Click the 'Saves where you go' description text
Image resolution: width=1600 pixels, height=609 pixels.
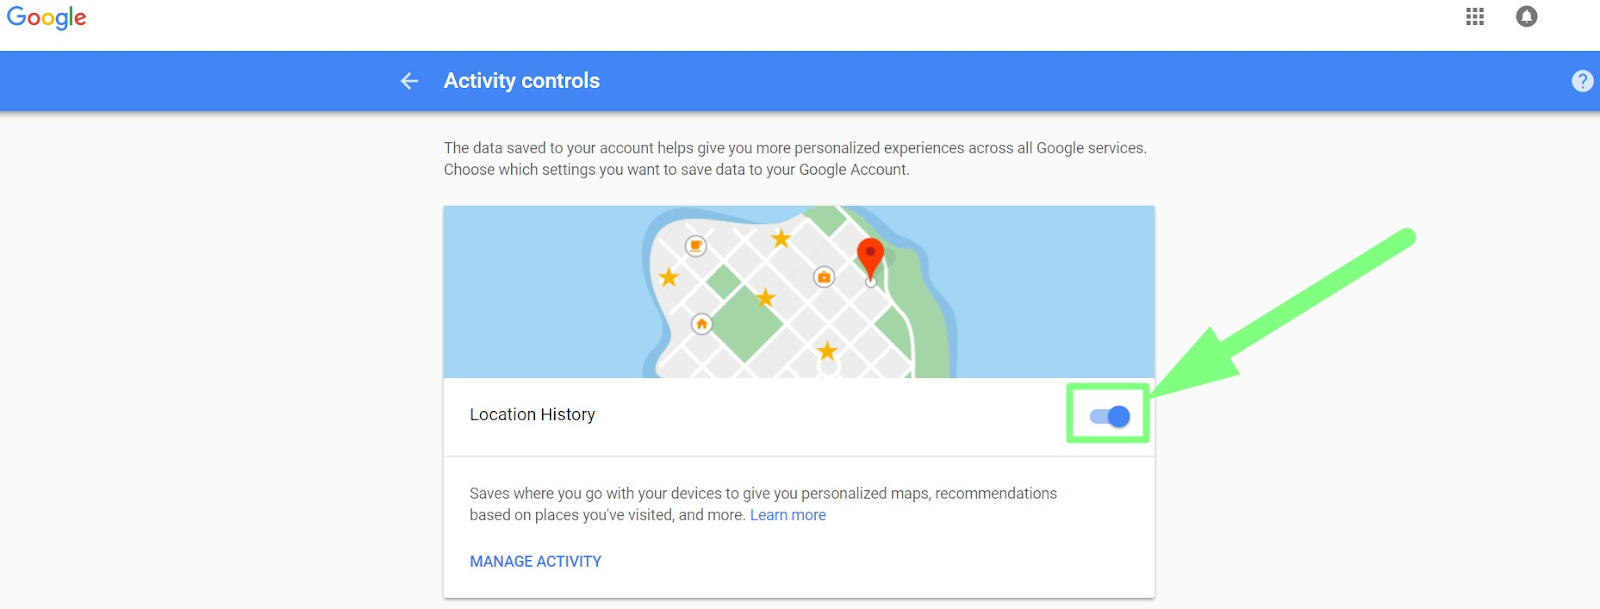point(763,504)
